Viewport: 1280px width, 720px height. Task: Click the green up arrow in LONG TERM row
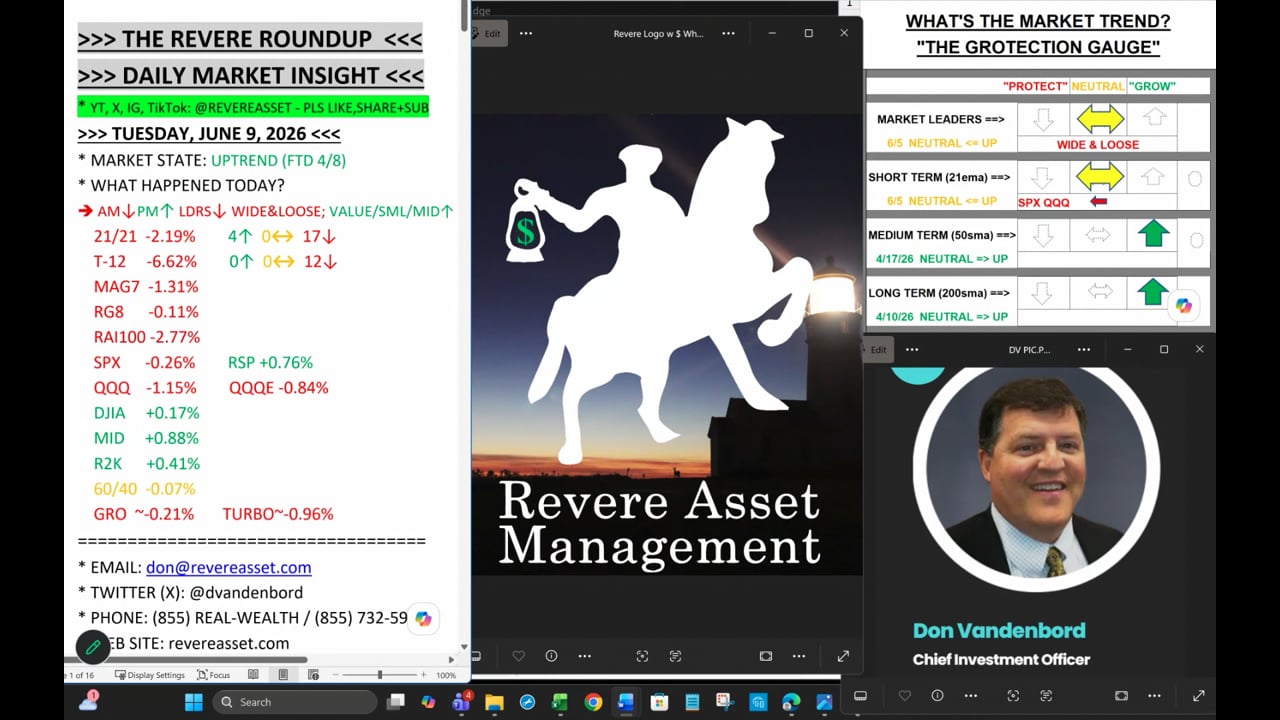pyautogui.click(x=1153, y=292)
